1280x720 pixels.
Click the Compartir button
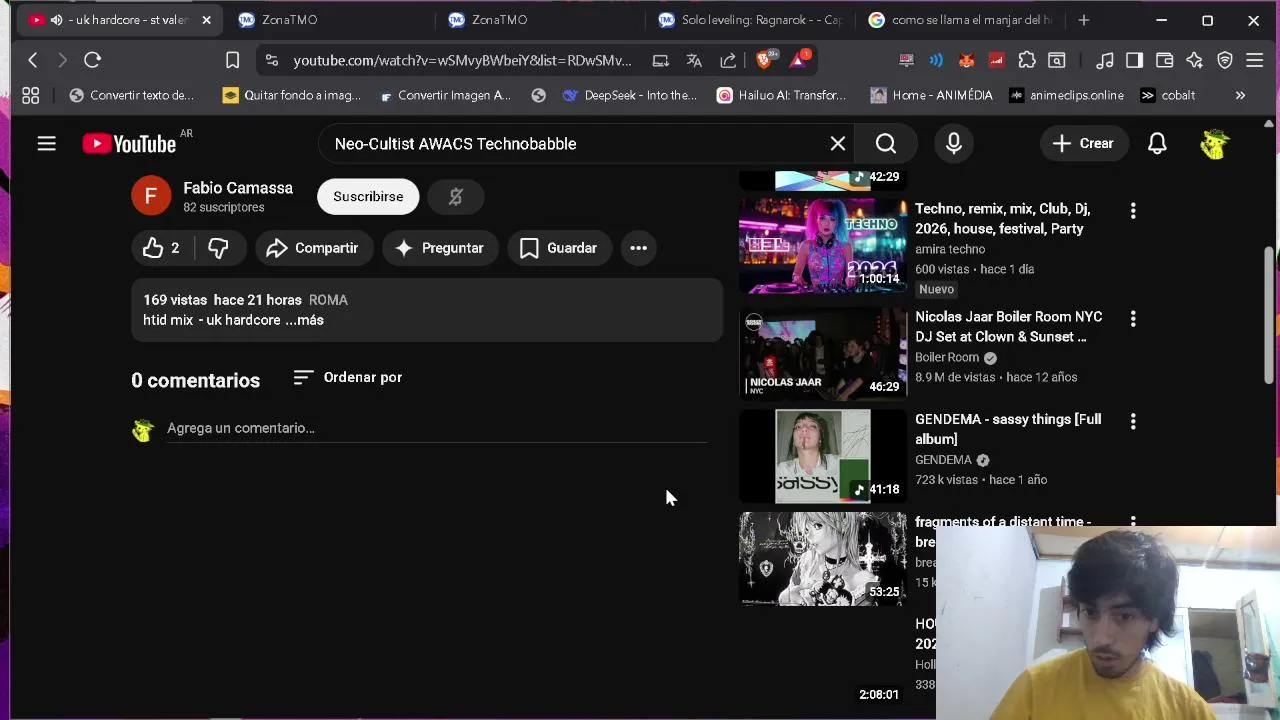tap(313, 248)
